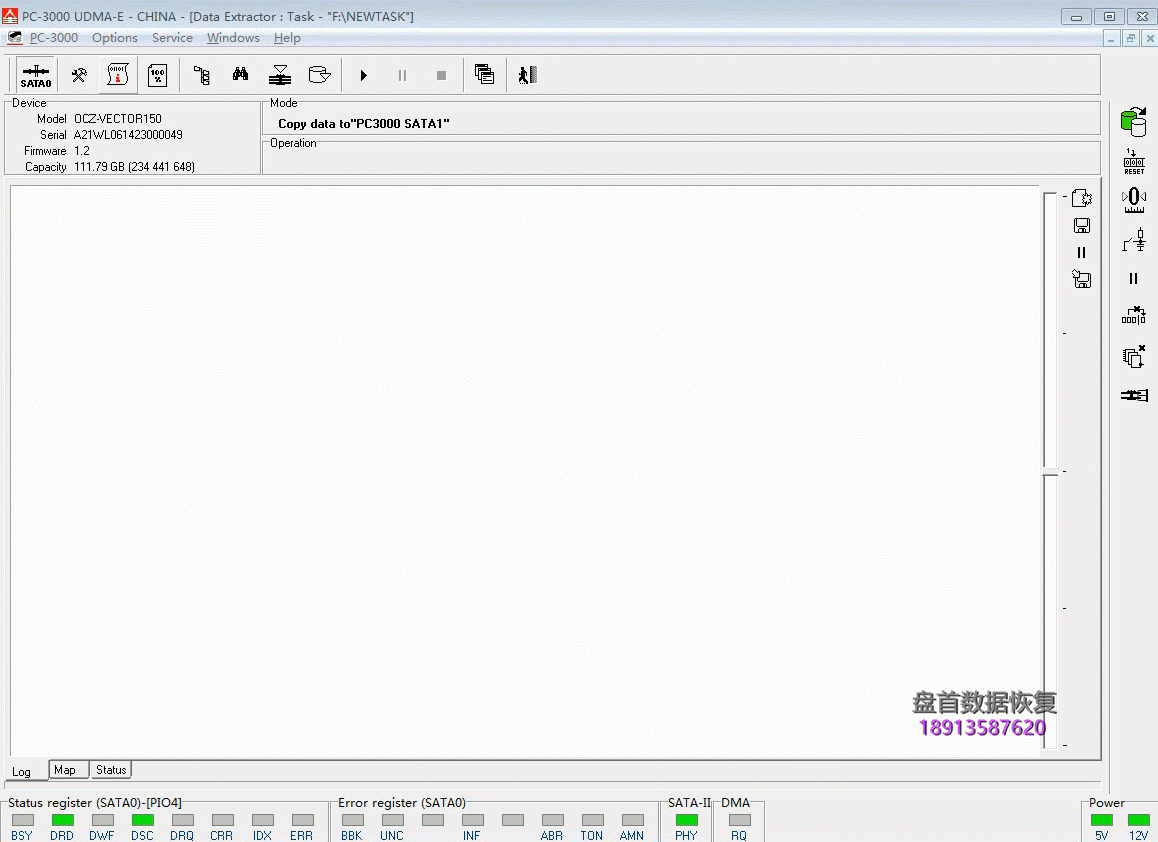Click the CRR status indicator

(x=222, y=820)
